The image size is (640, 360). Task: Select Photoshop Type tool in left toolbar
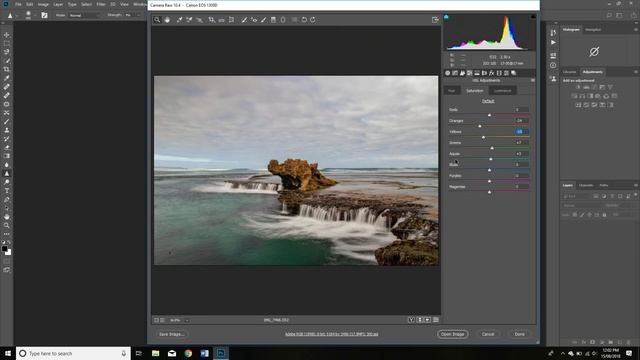click(7, 191)
